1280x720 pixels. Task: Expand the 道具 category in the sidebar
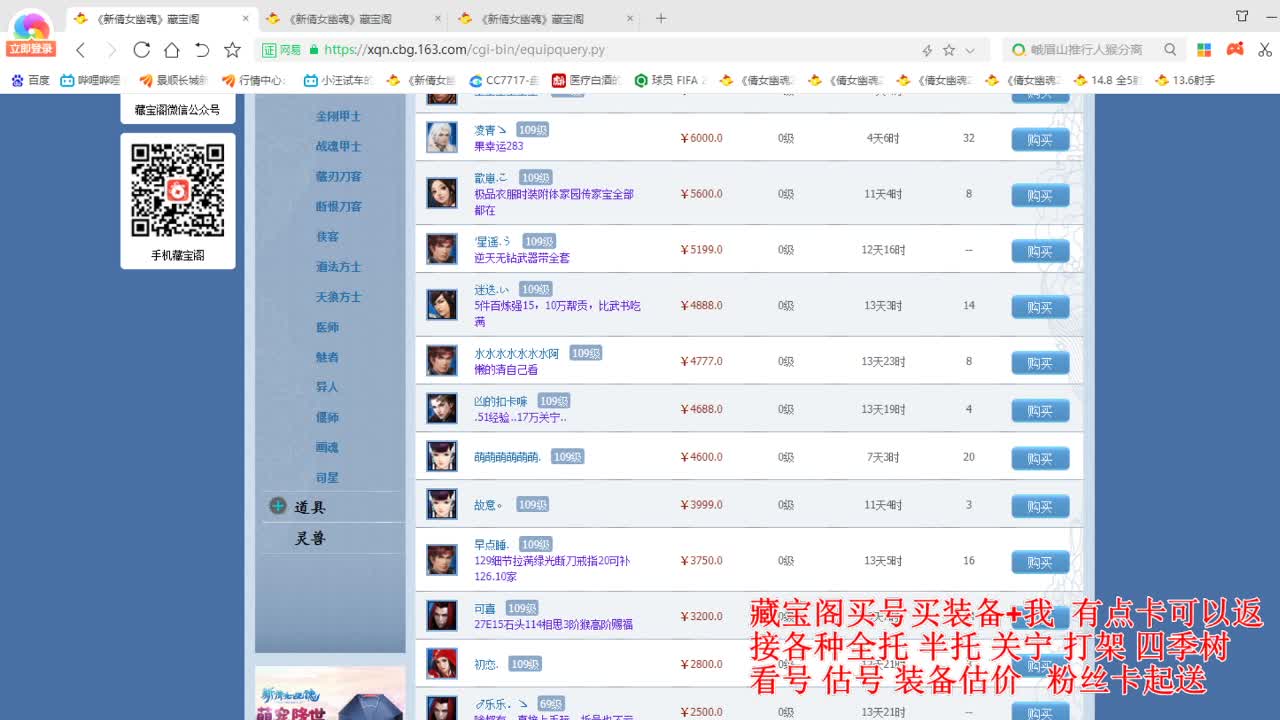point(304,507)
